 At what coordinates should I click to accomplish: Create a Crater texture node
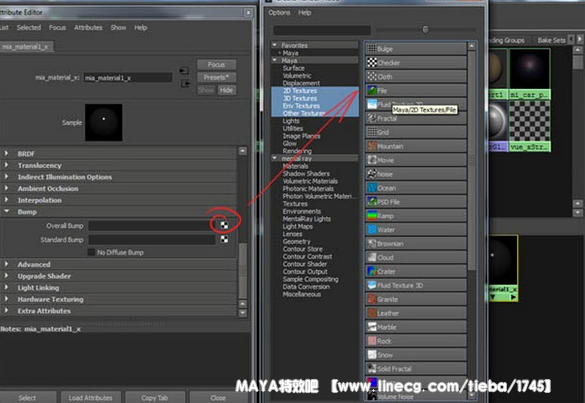coord(416,271)
